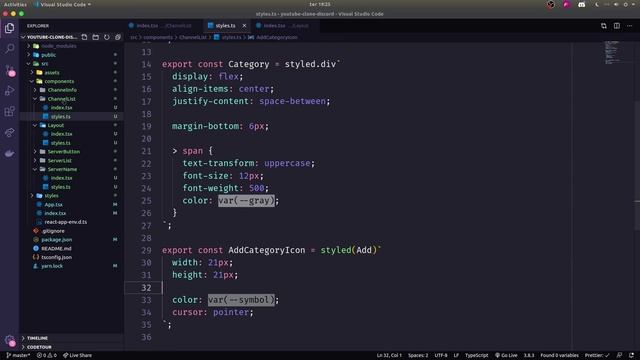Viewport: 640px width, 360px height.
Task: Expand the ServerList folder
Action: click(x=71, y=160)
